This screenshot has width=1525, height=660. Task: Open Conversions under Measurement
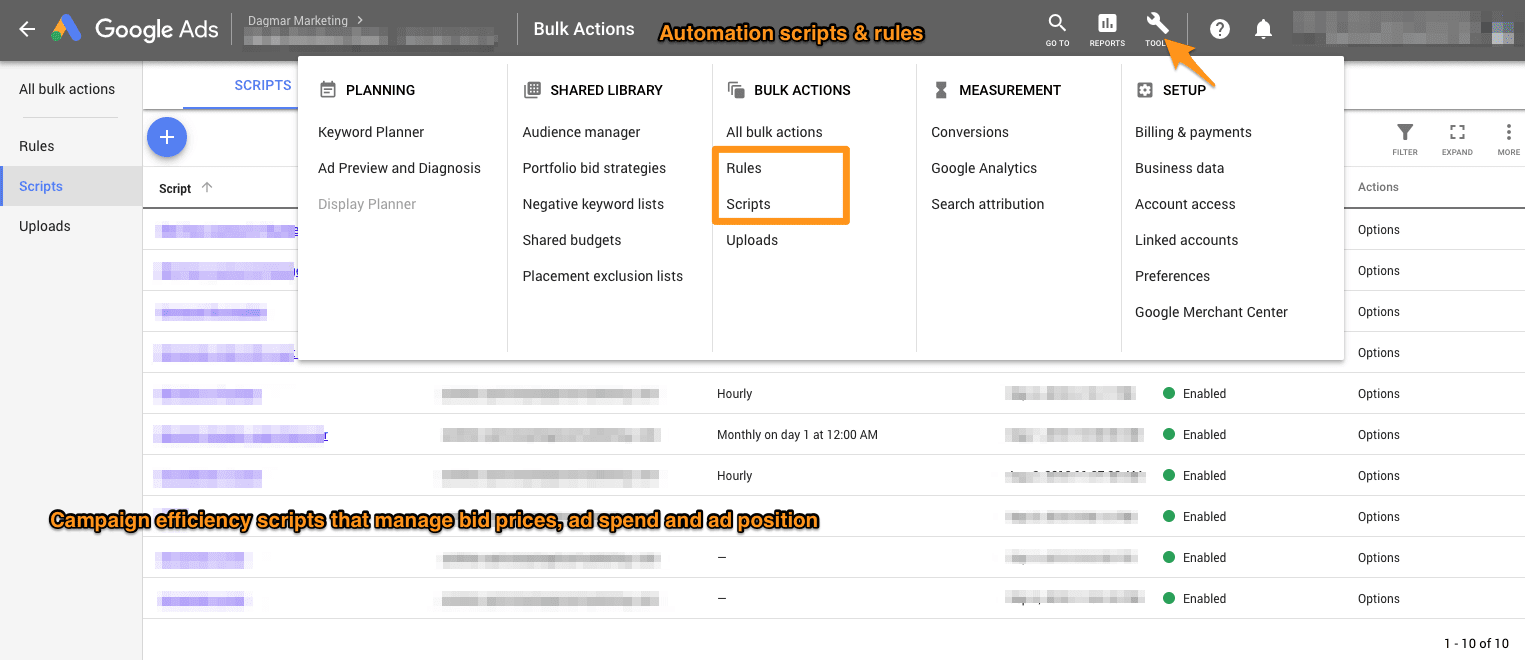click(970, 132)
